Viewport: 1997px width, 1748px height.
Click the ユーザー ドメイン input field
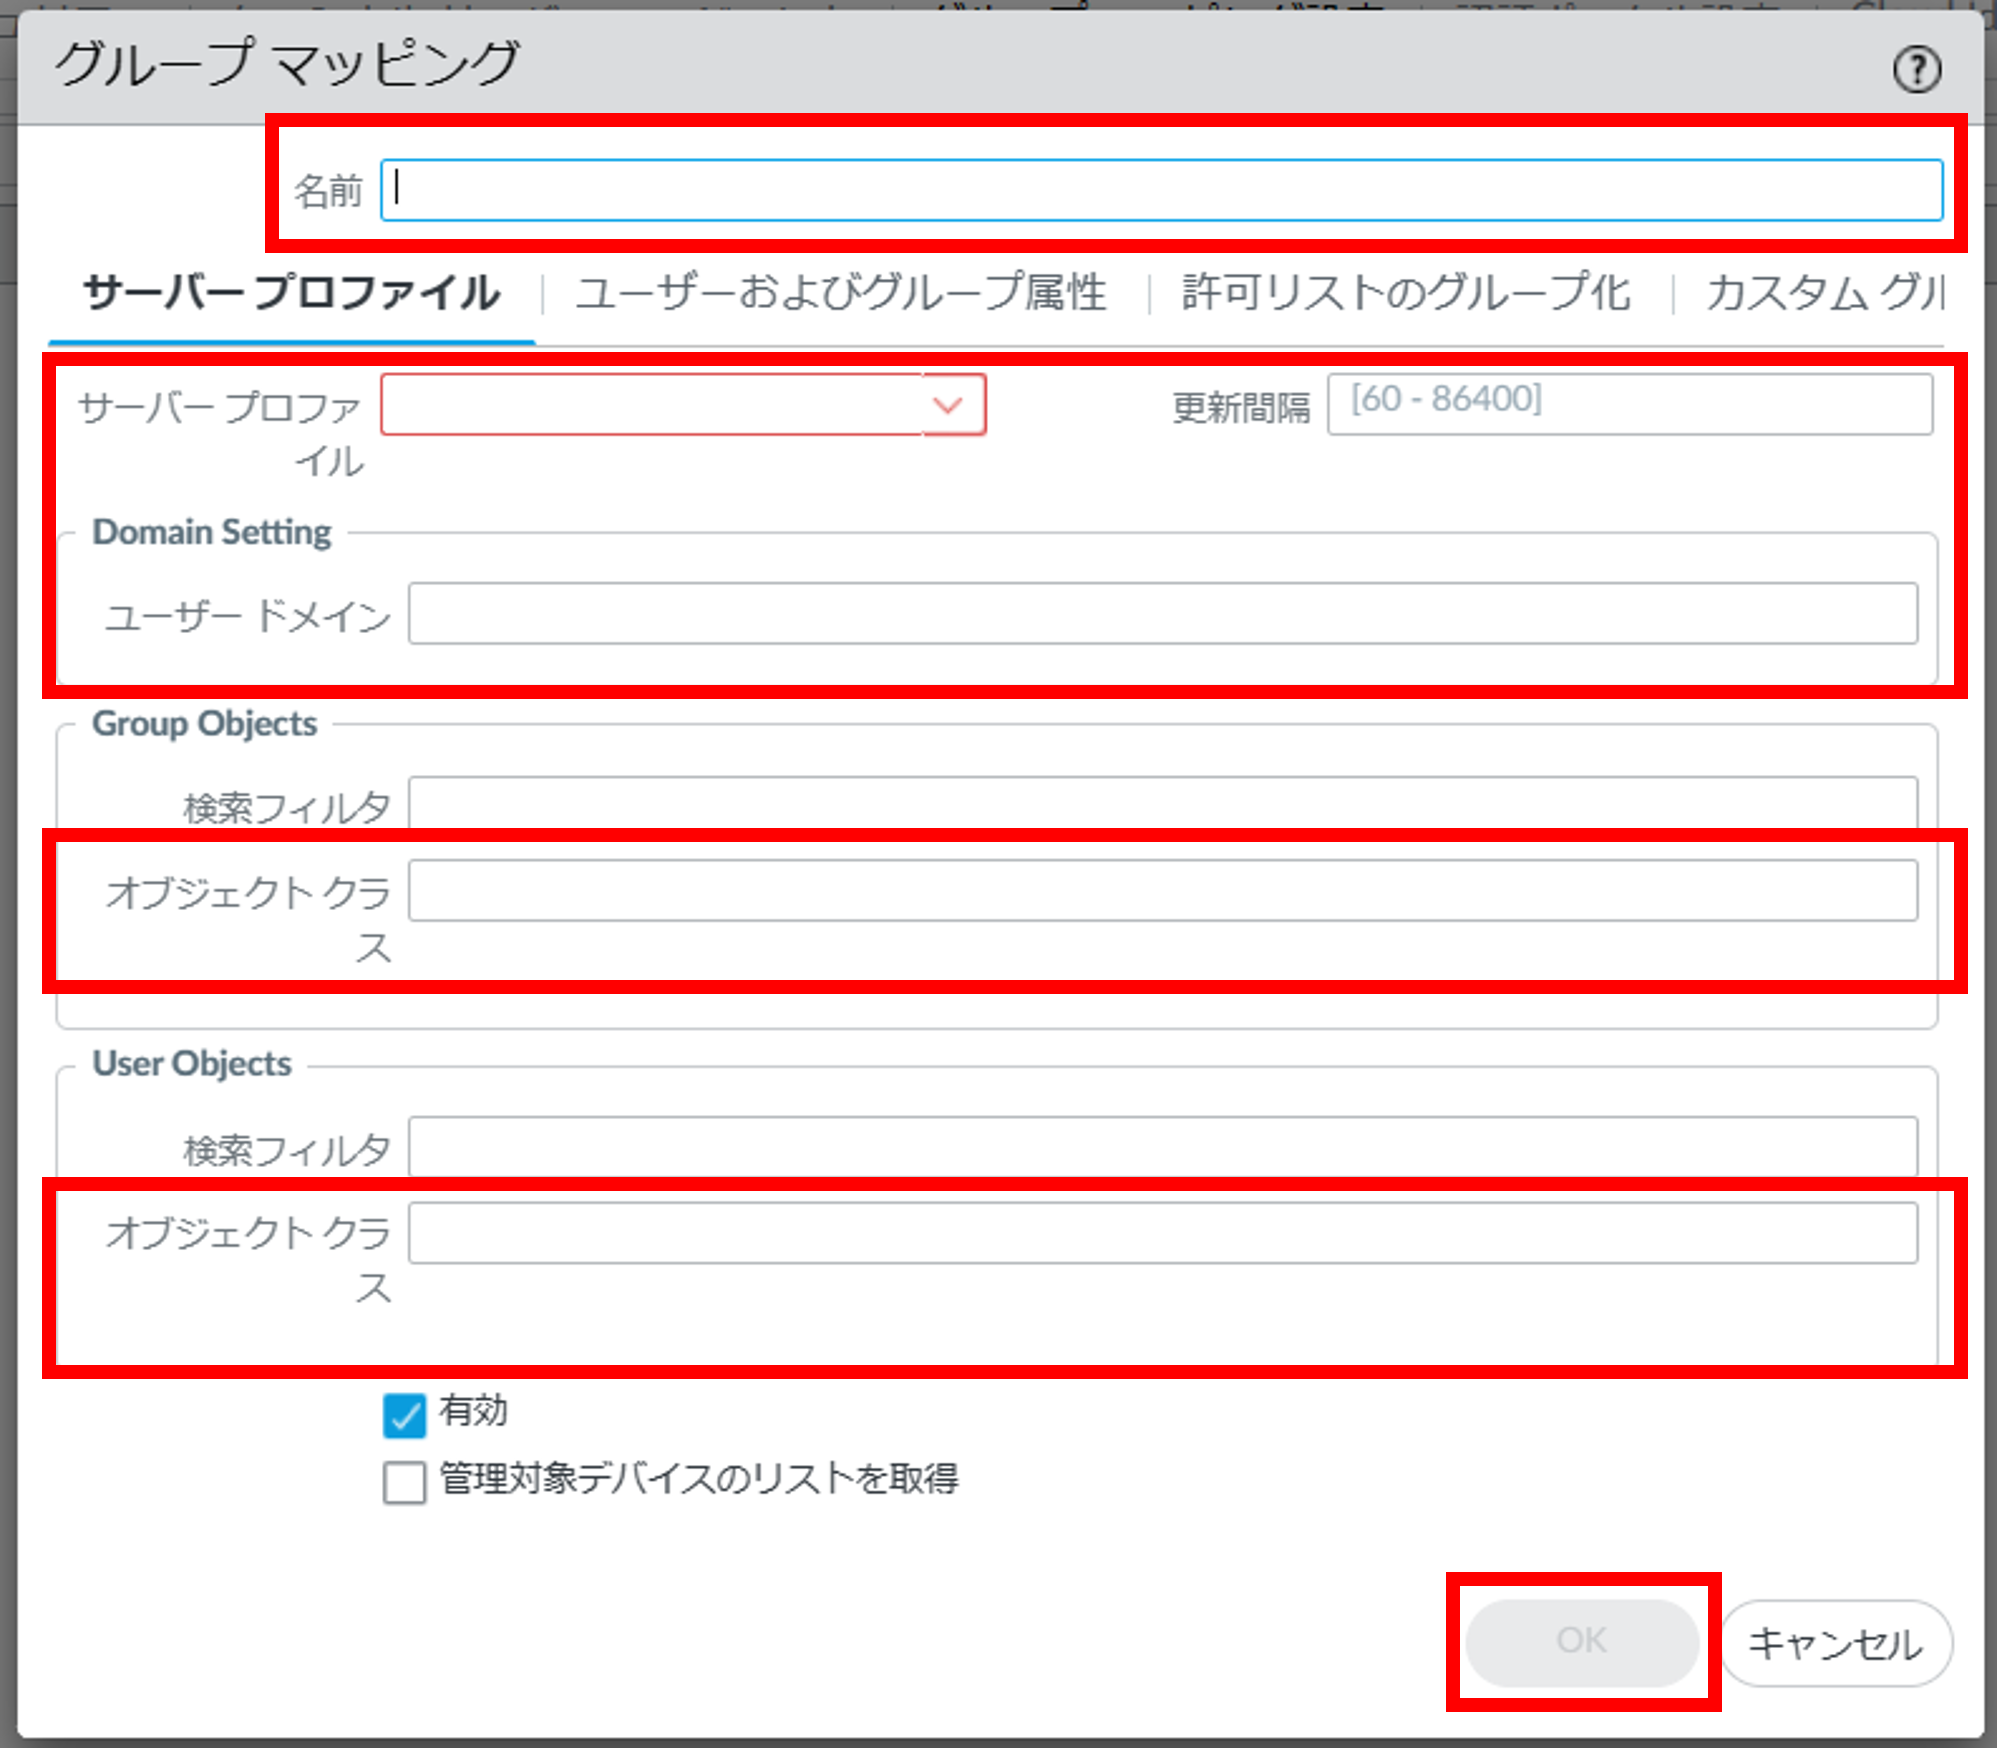(x=1162, y=614)
